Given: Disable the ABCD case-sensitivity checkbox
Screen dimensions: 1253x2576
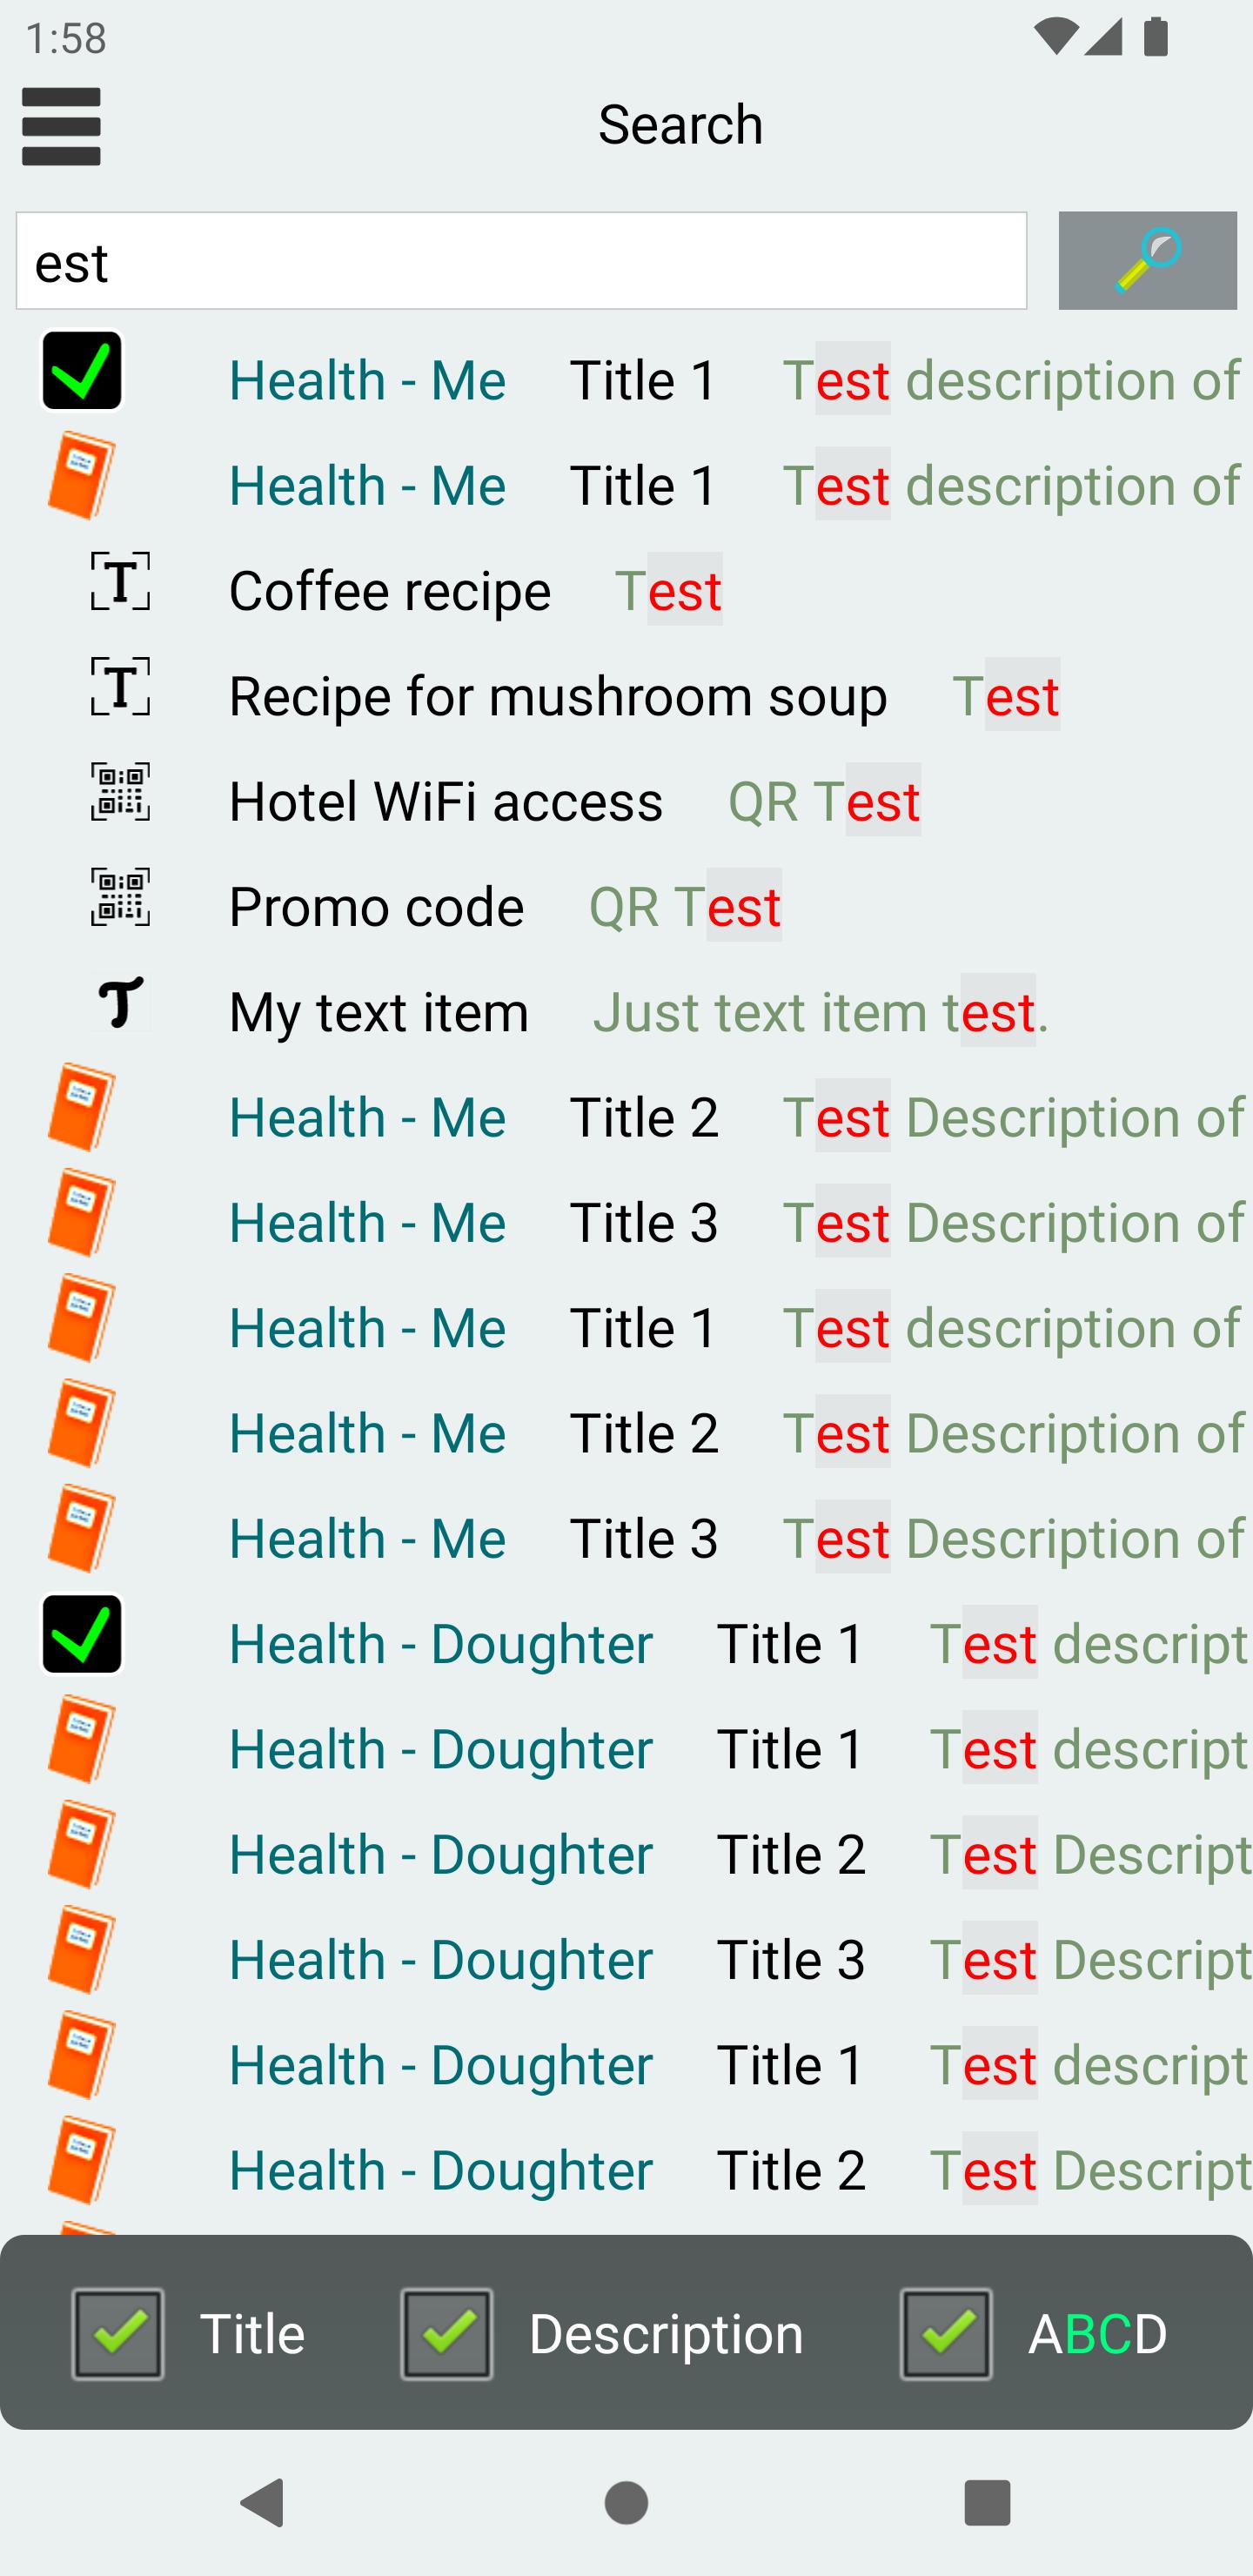Looking at the screenshot, I should click(946, 2333).
